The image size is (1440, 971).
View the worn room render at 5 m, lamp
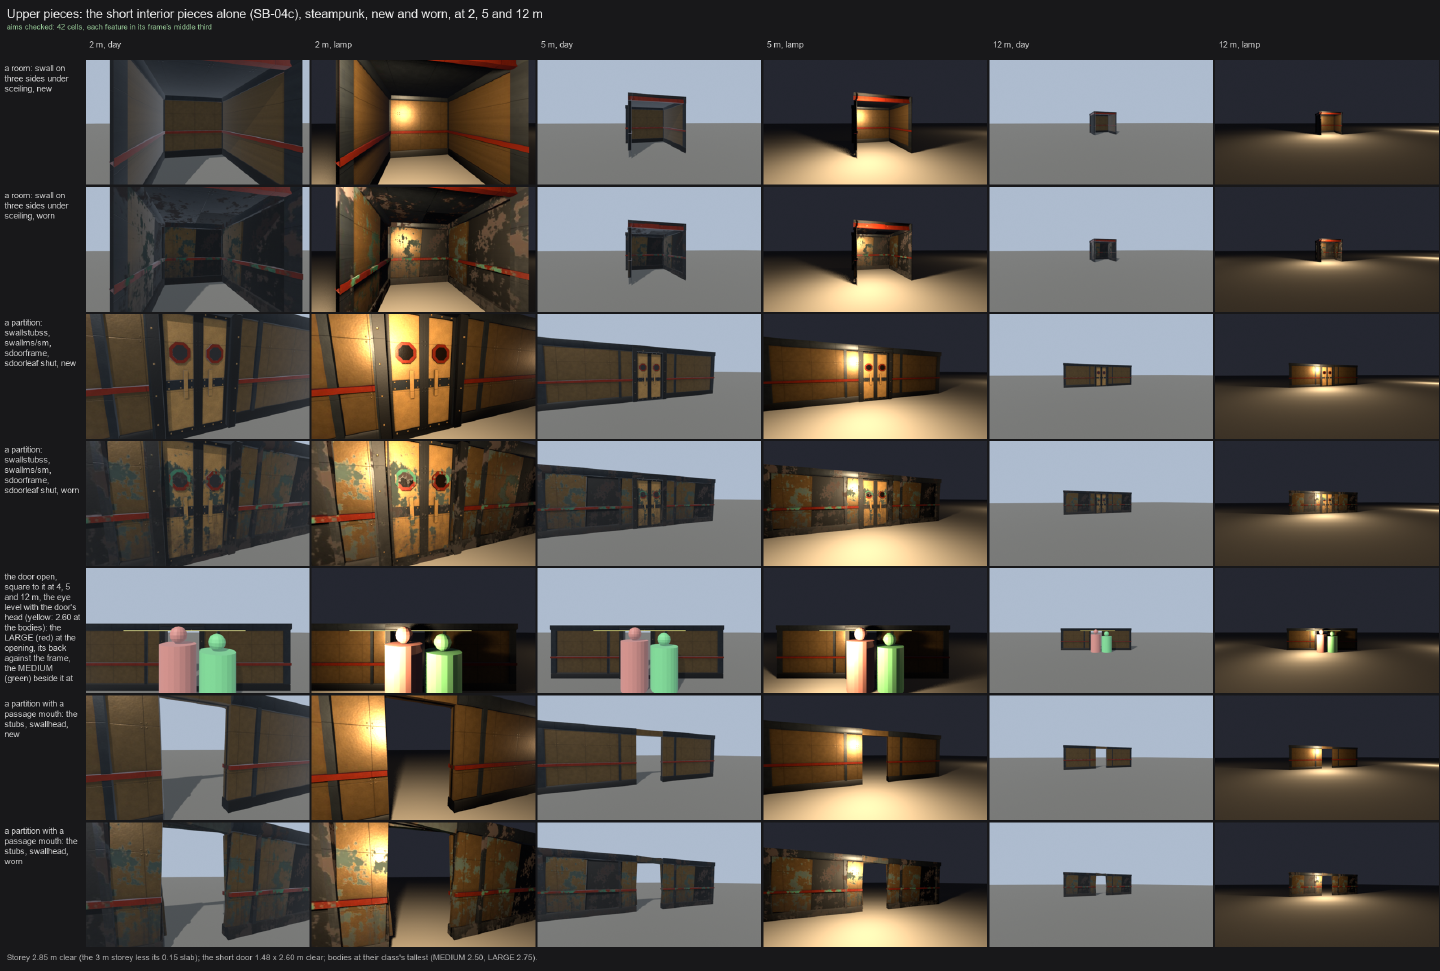(875, 249)
